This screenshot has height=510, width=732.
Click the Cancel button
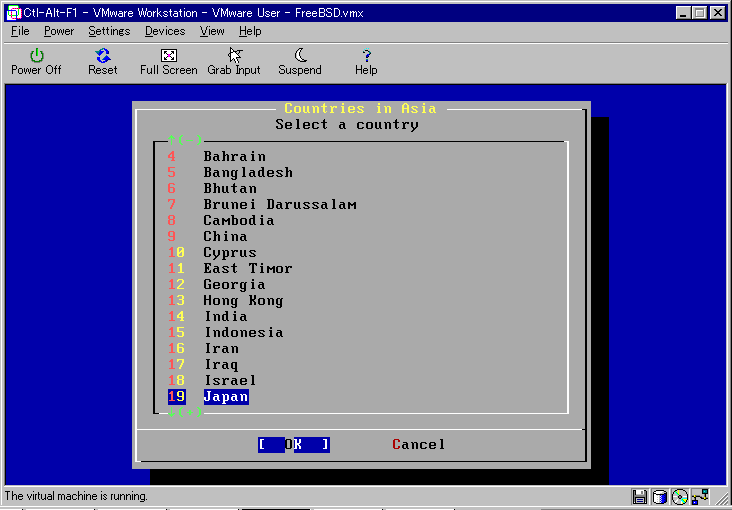(x=419, y=445)
